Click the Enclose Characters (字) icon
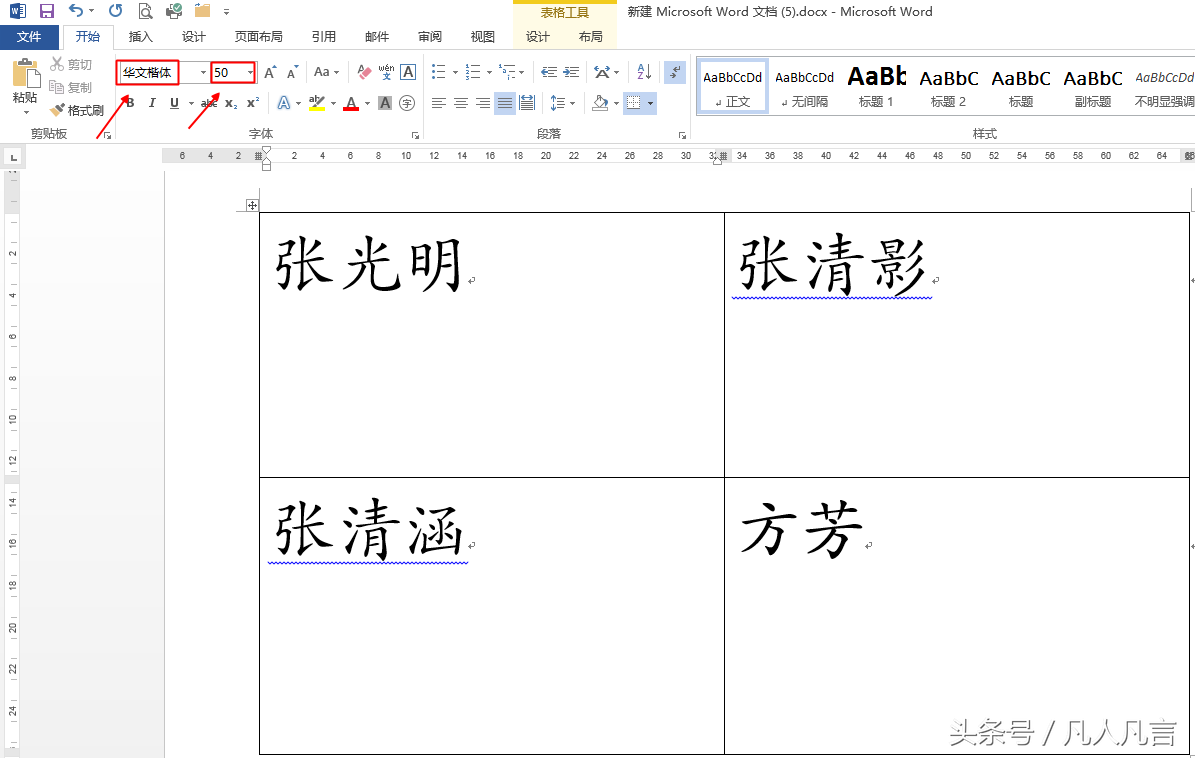The width and height of the screenshot is (1195, 758). point(407,103)
